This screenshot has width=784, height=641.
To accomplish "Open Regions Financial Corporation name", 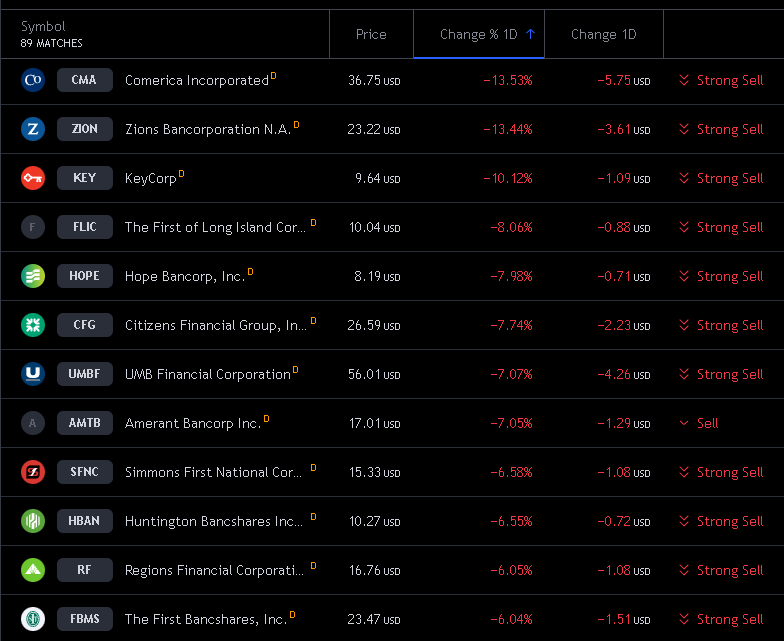I will [x=214, y=570].
